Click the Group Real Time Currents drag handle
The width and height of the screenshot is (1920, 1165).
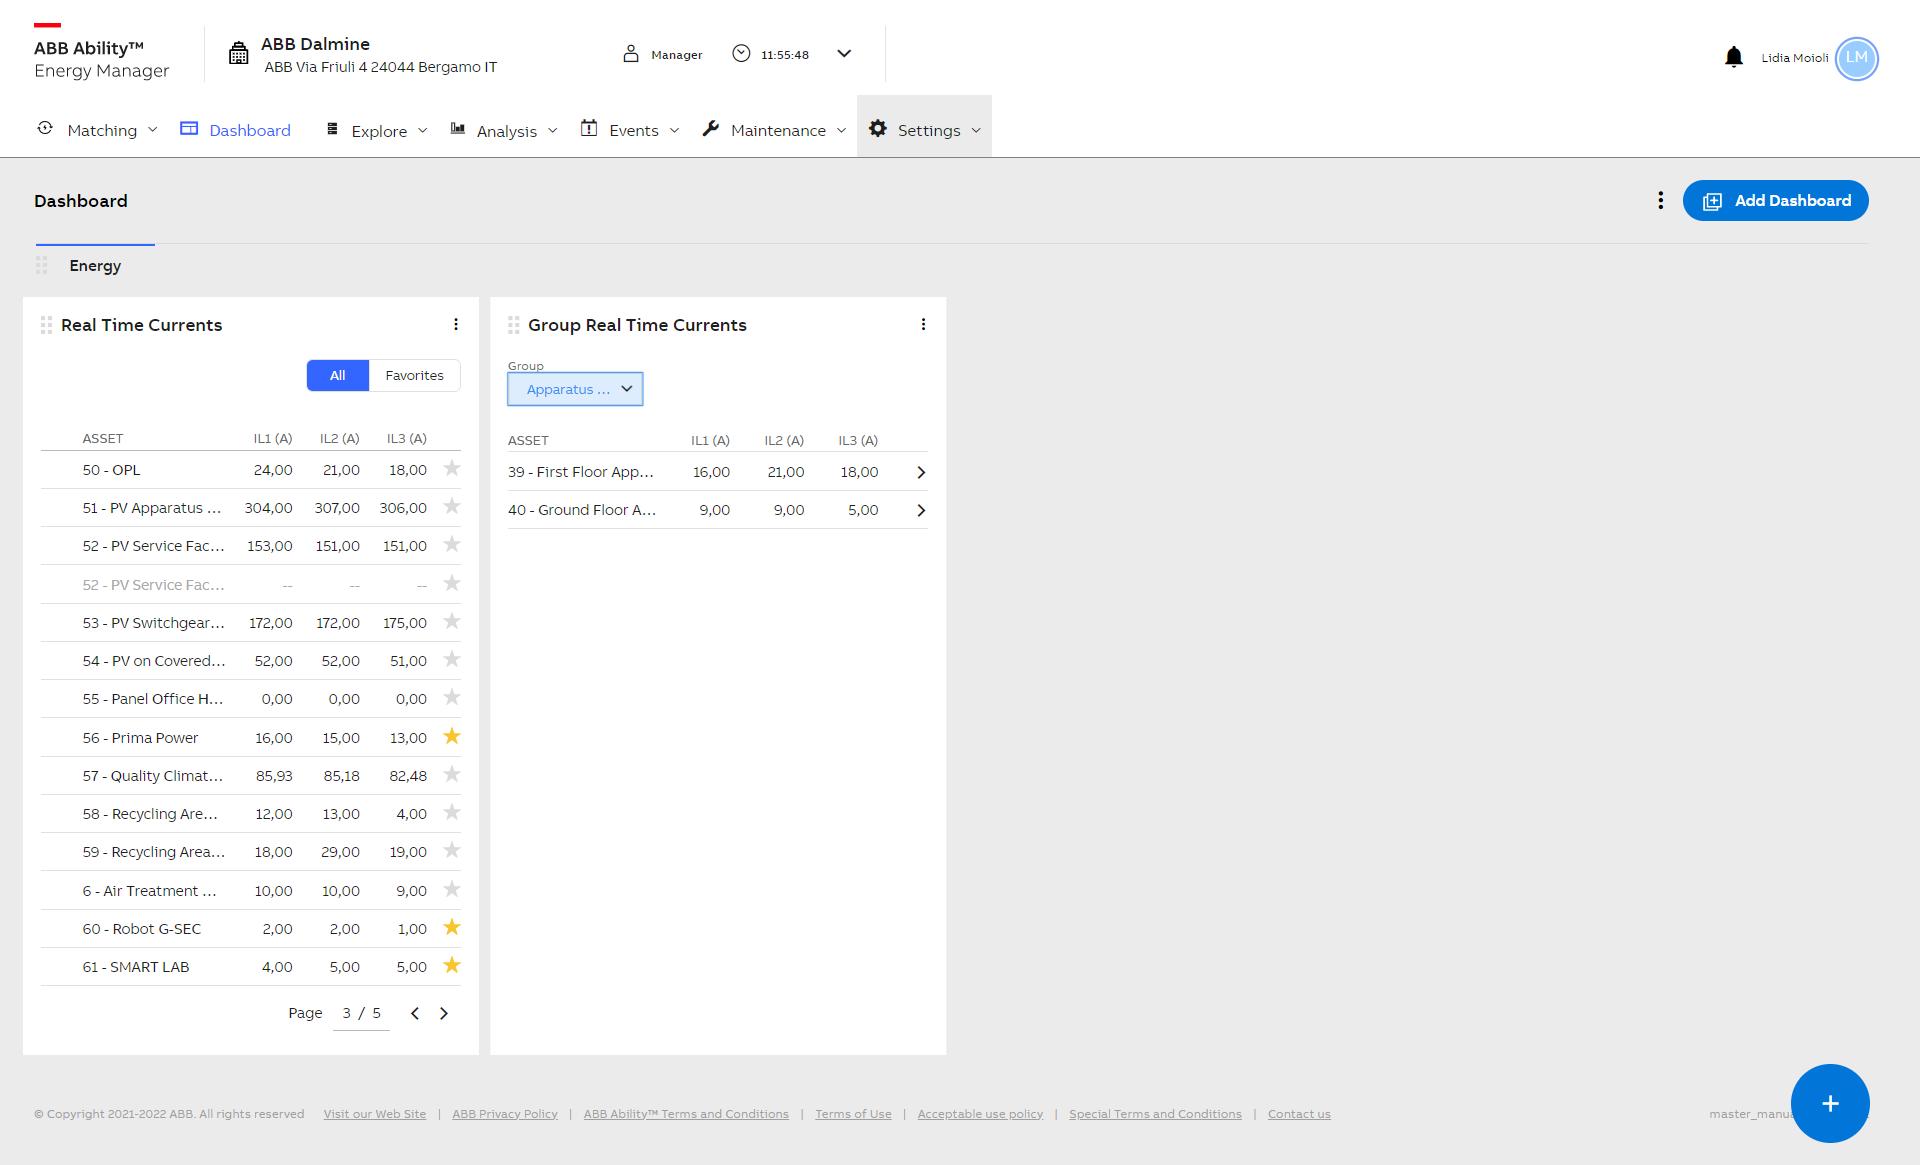pyautogui.click(x=513, y=325)
